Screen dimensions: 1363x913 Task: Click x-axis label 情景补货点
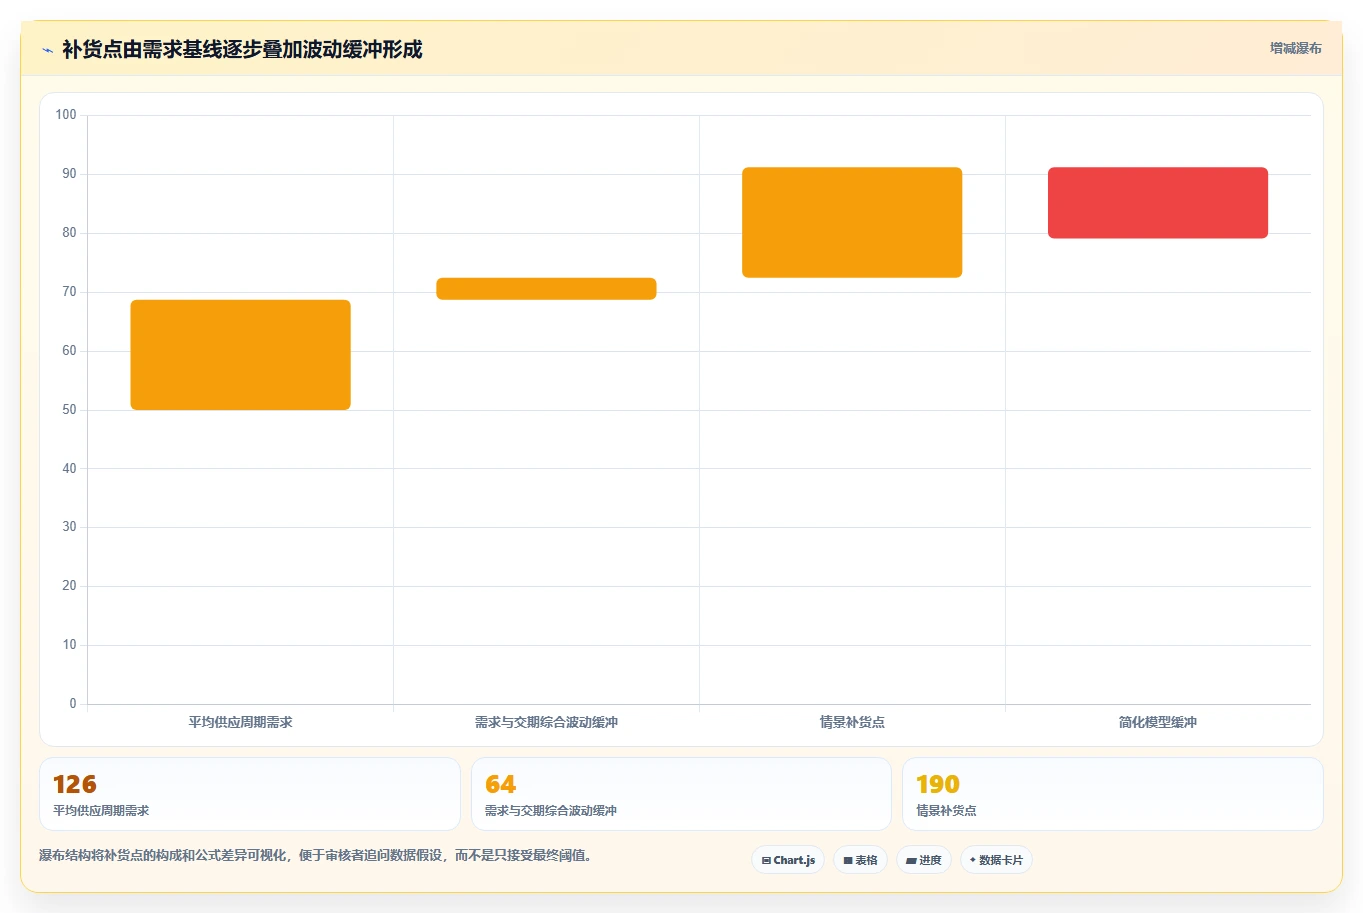[852, 722]
